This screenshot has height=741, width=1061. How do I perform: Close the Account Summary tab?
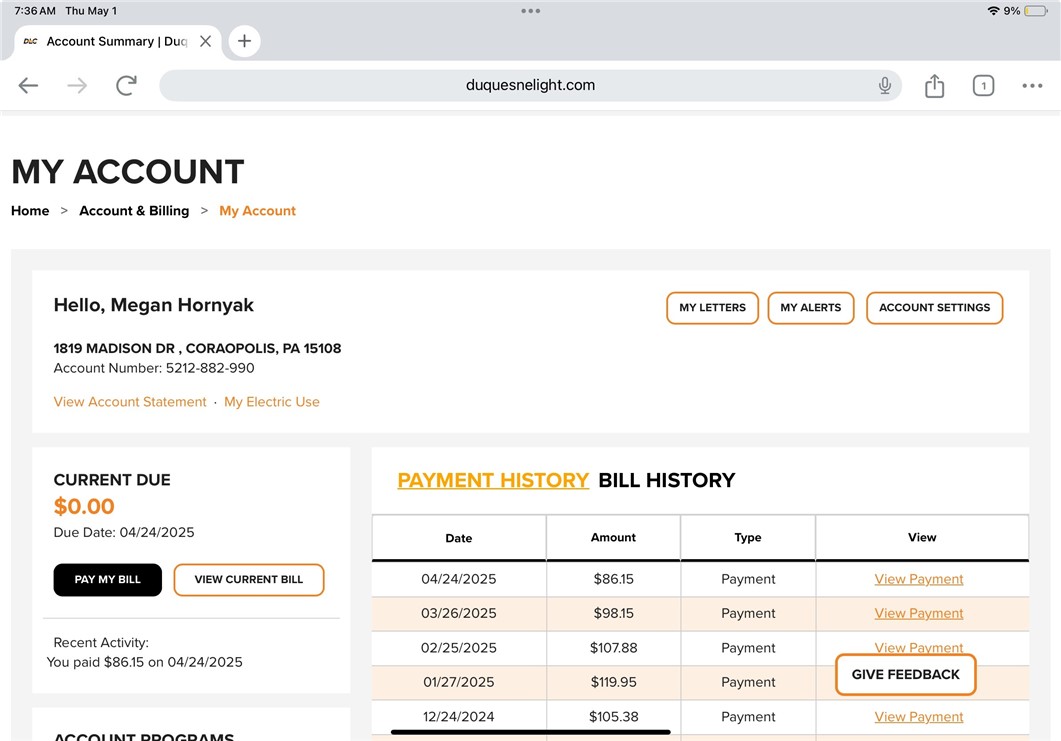click(206, 41)
